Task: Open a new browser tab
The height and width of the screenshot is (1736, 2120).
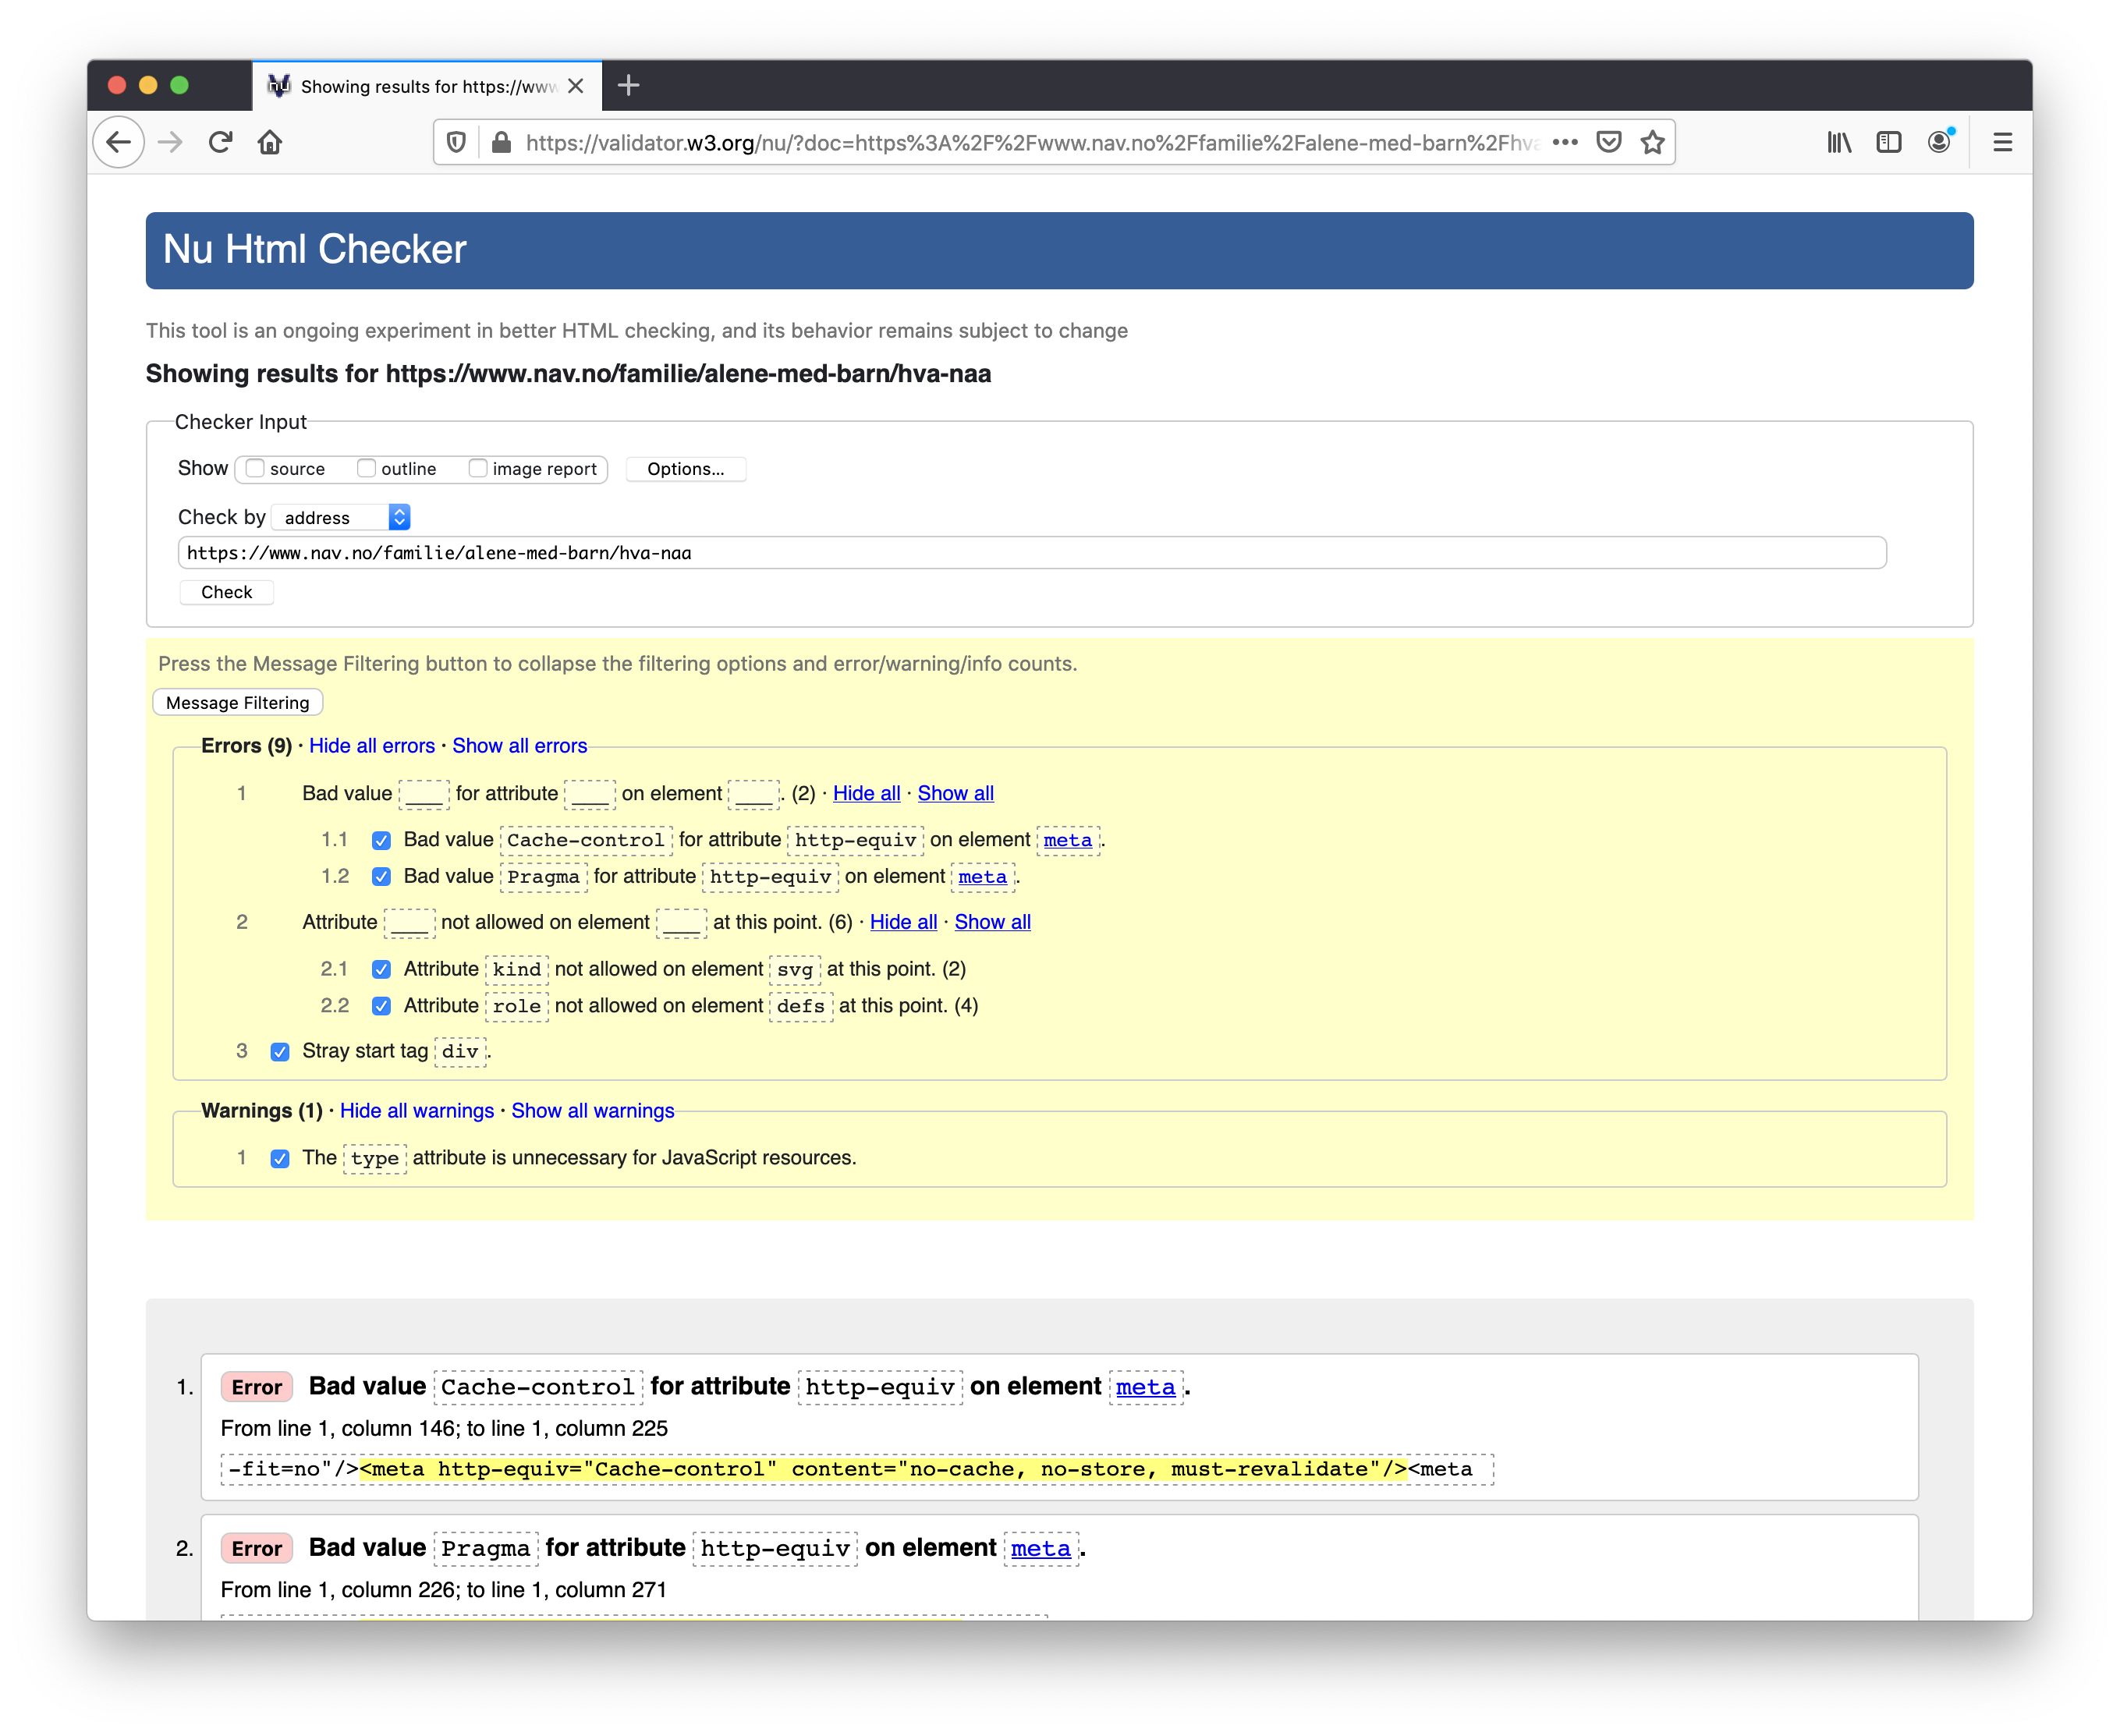Action: 628,86
